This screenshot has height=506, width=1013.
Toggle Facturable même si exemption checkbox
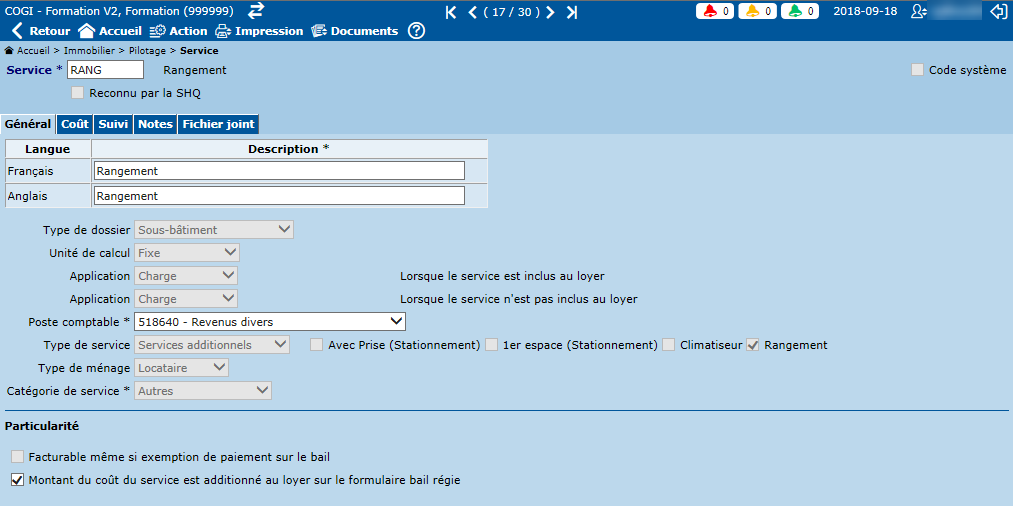[17, 457]
